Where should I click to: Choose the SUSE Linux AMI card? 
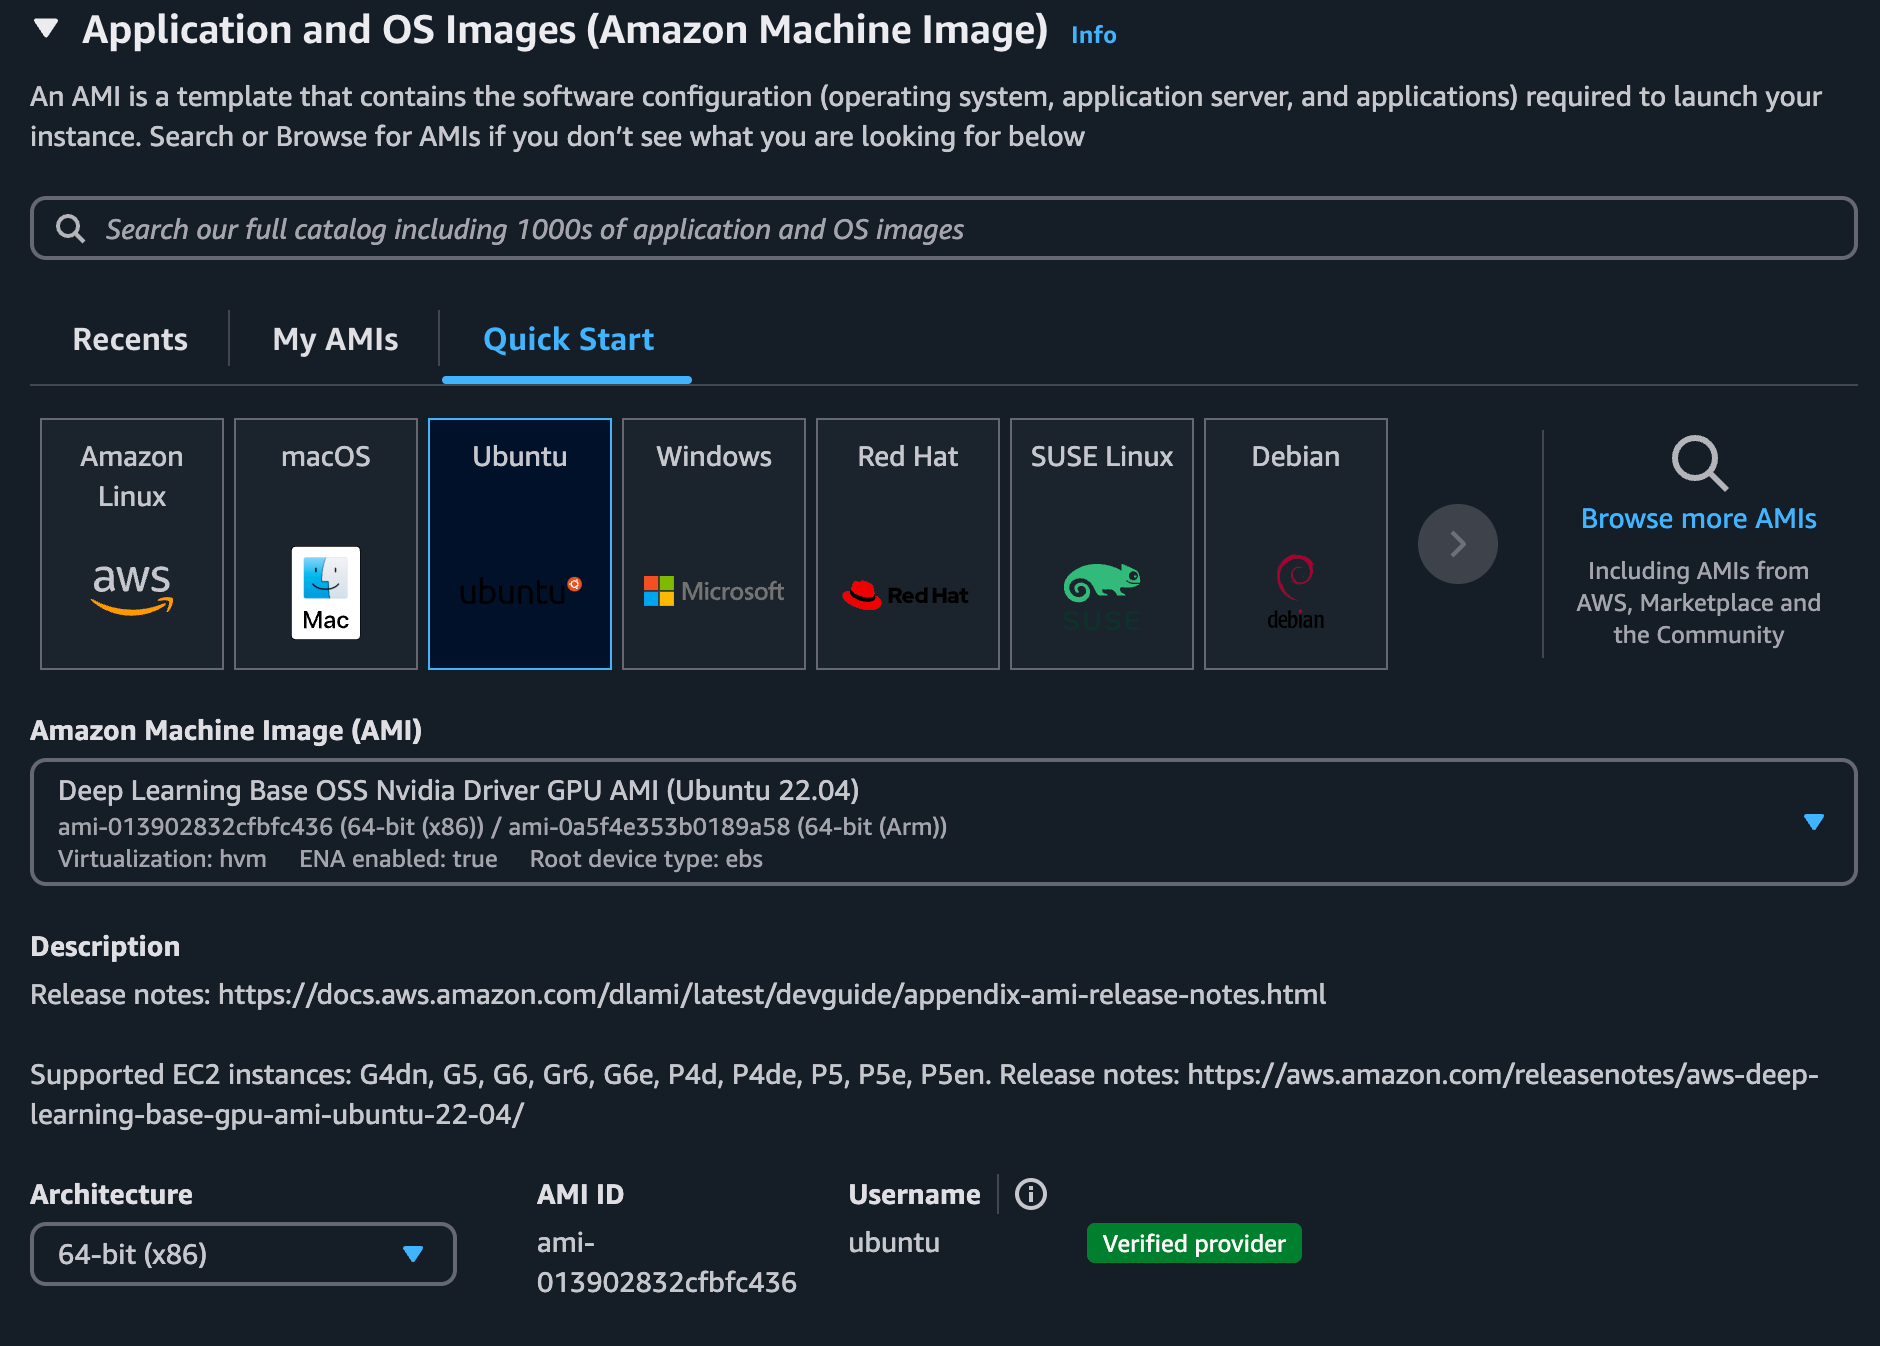click(1101, 544)
